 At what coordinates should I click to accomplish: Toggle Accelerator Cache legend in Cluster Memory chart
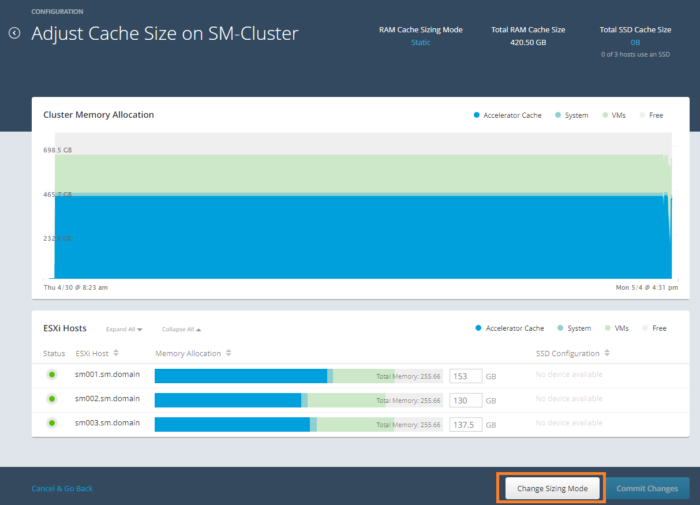coord(508,115)
